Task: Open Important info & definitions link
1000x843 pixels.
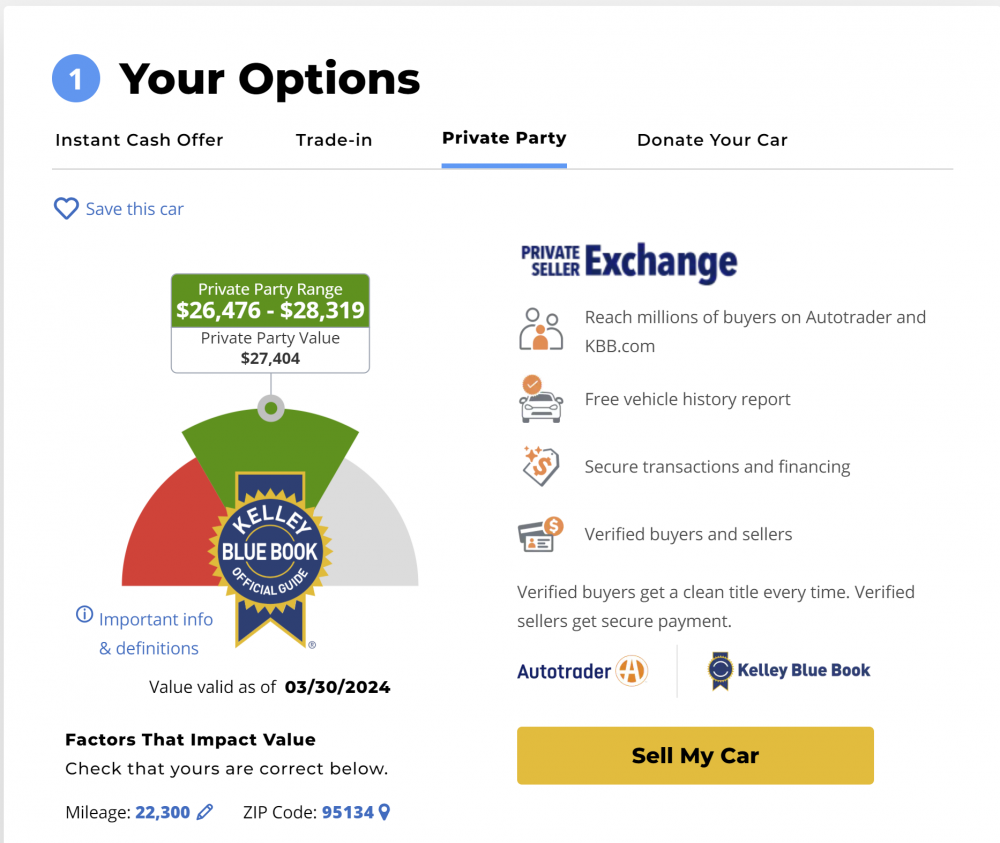Action: (156, 633)
